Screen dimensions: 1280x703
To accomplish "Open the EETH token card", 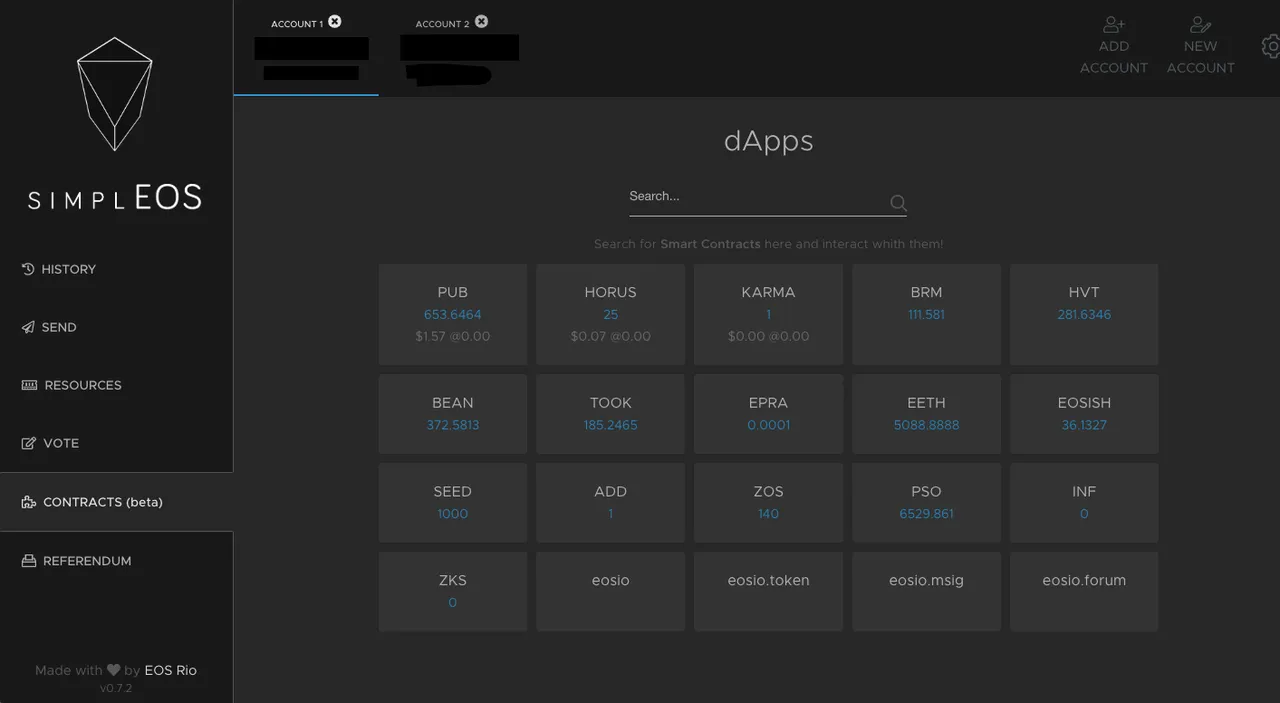I will pos(926,414).
